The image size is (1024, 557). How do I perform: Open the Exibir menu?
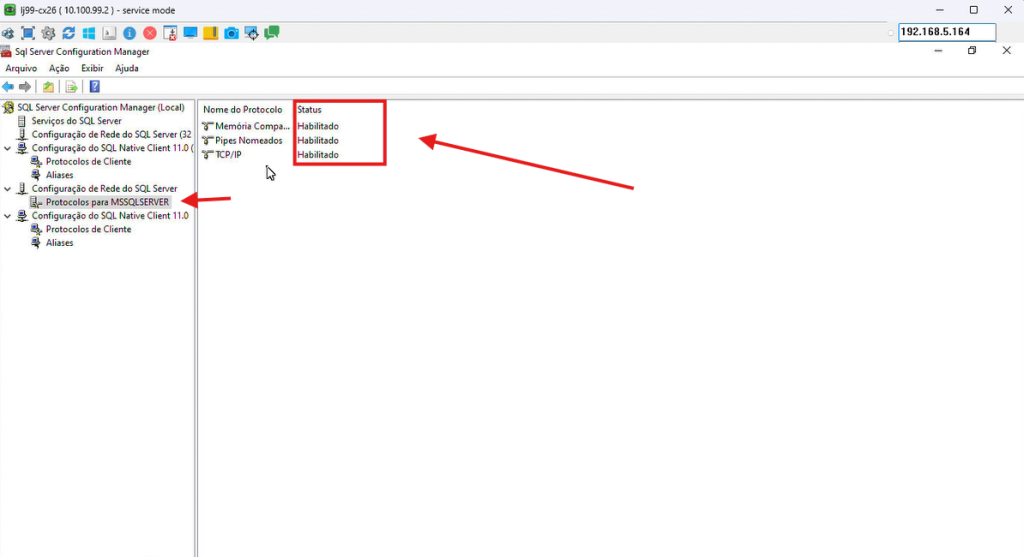pyautogui.click(x=92, y=68)
